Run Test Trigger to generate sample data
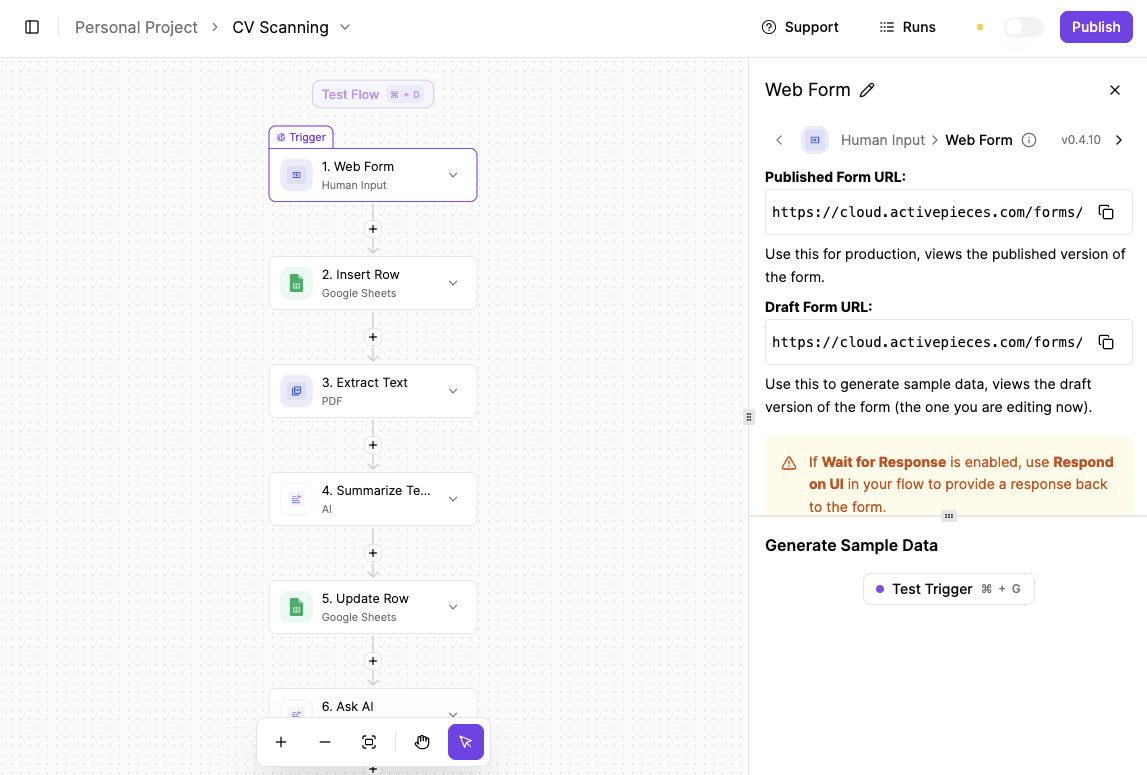The height and width of the screenshot is (775, 1147). (x=948, y=588)
